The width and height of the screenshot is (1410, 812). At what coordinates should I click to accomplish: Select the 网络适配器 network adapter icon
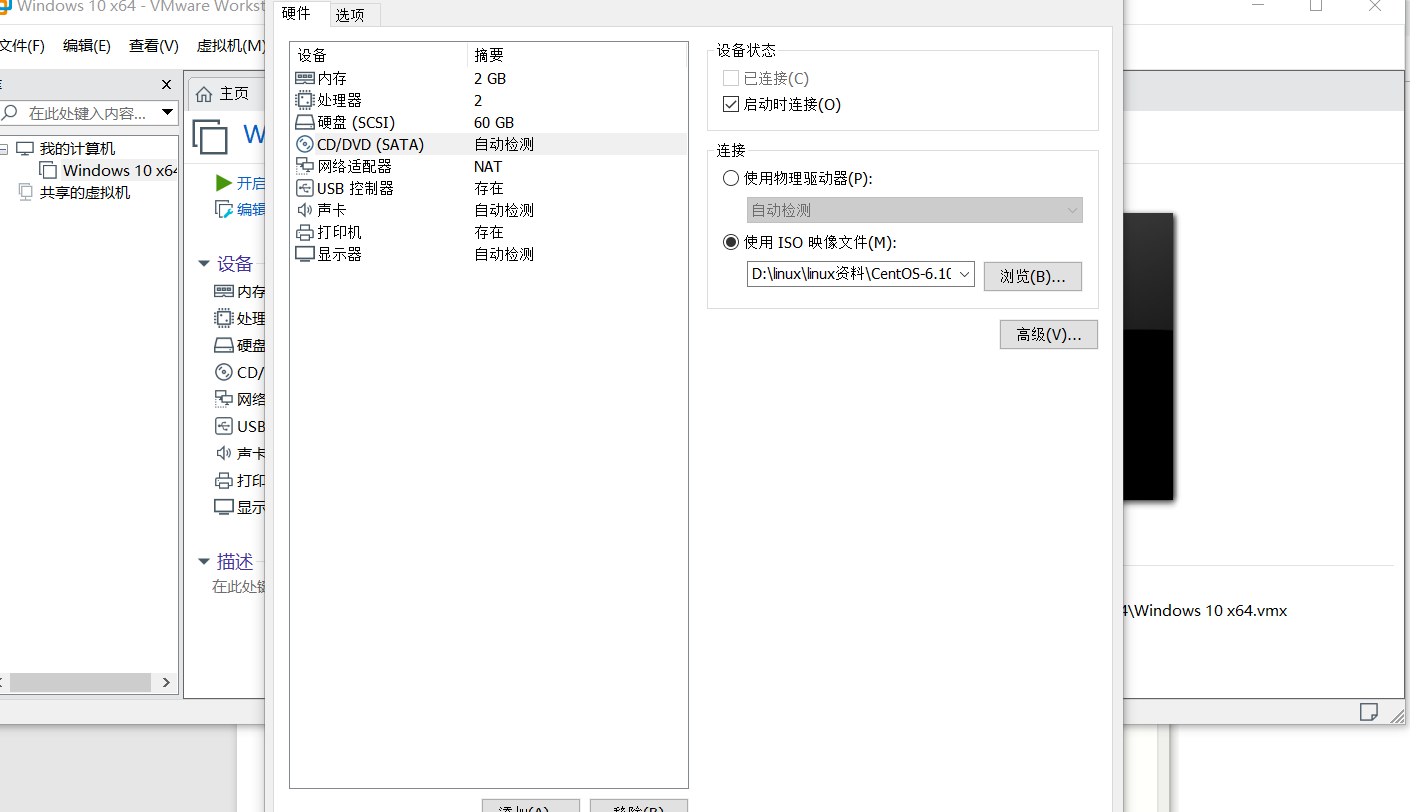pos(305,166)
